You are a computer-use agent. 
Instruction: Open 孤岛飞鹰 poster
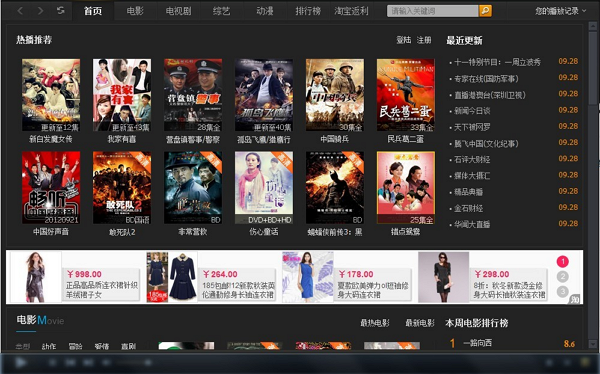click(264, 95)
